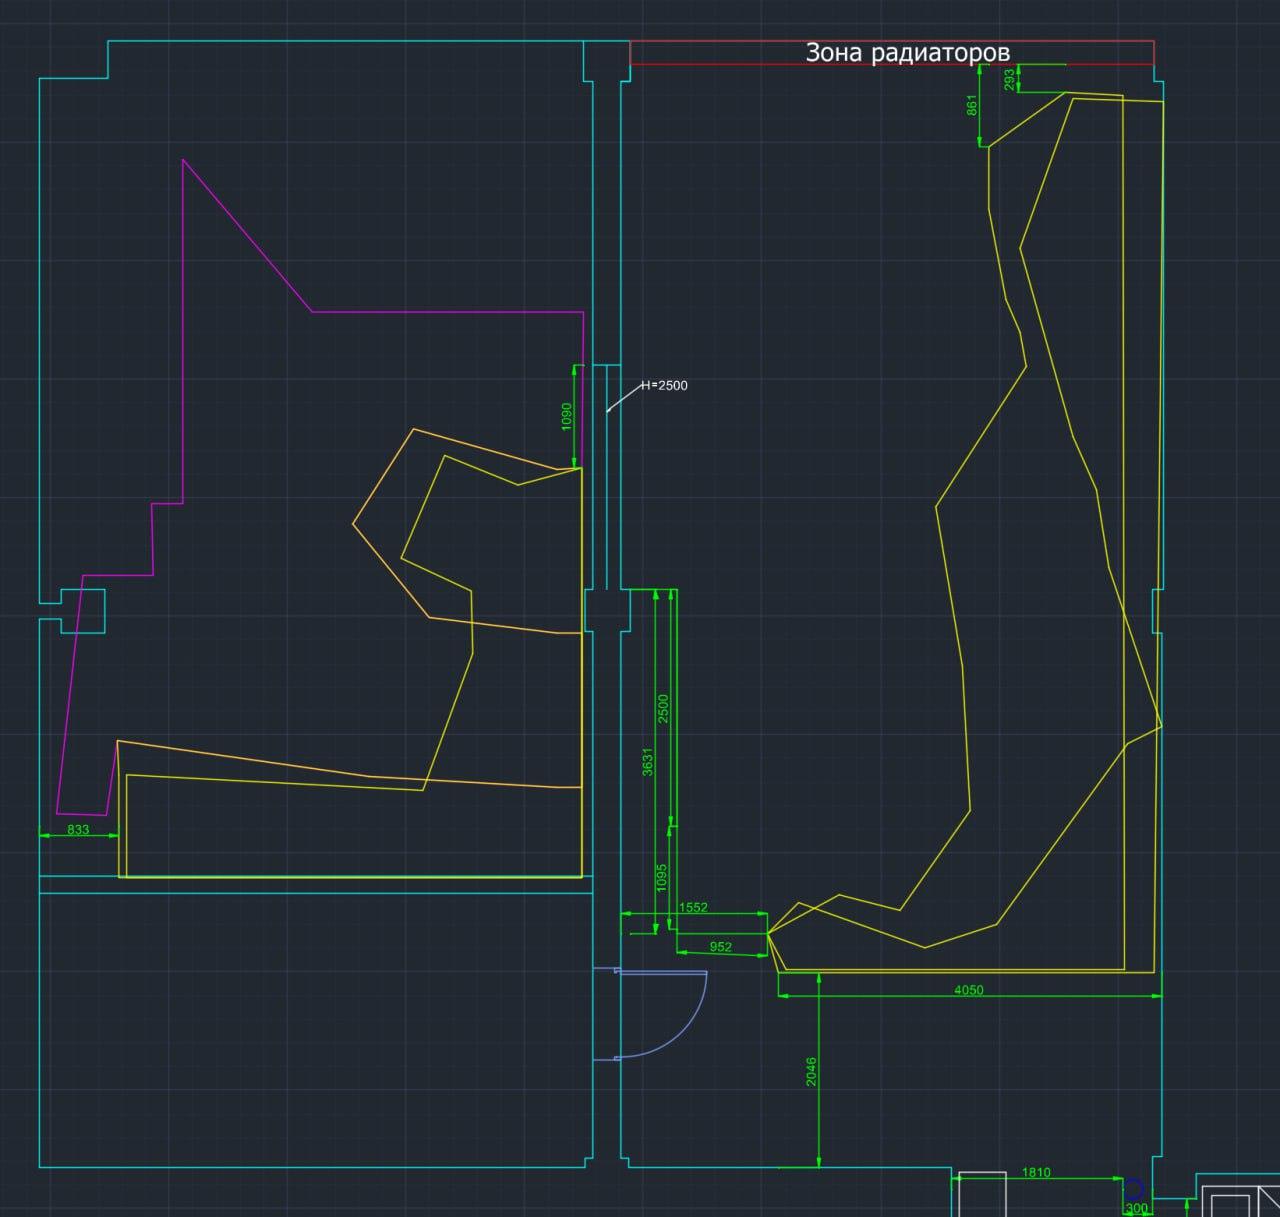The height and width of the screenshot is (1217, 1280).
Task: Click the 300 dimension label
Action: (x=1137, y=1208)
